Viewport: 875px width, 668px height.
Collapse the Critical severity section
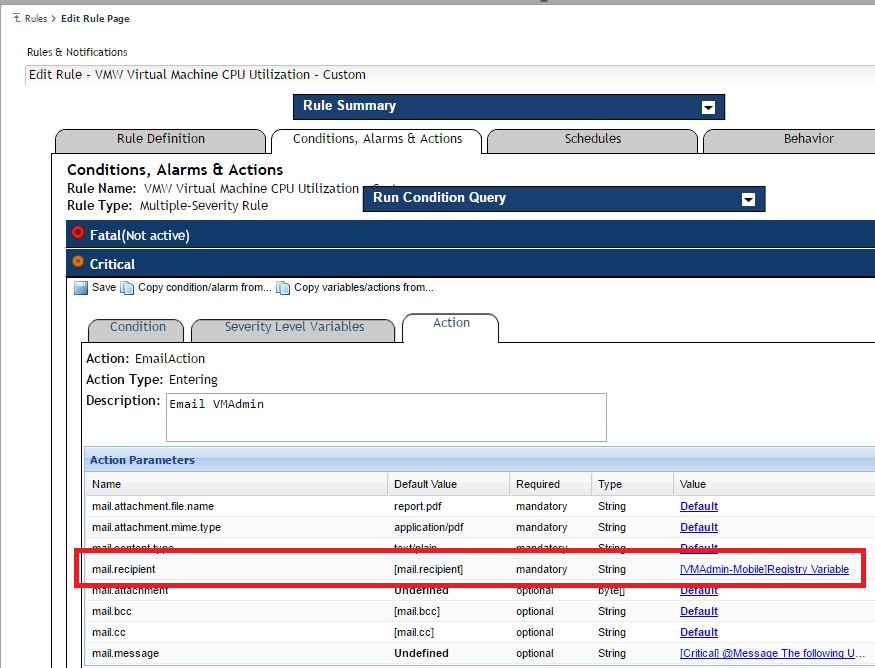point(112,264)
